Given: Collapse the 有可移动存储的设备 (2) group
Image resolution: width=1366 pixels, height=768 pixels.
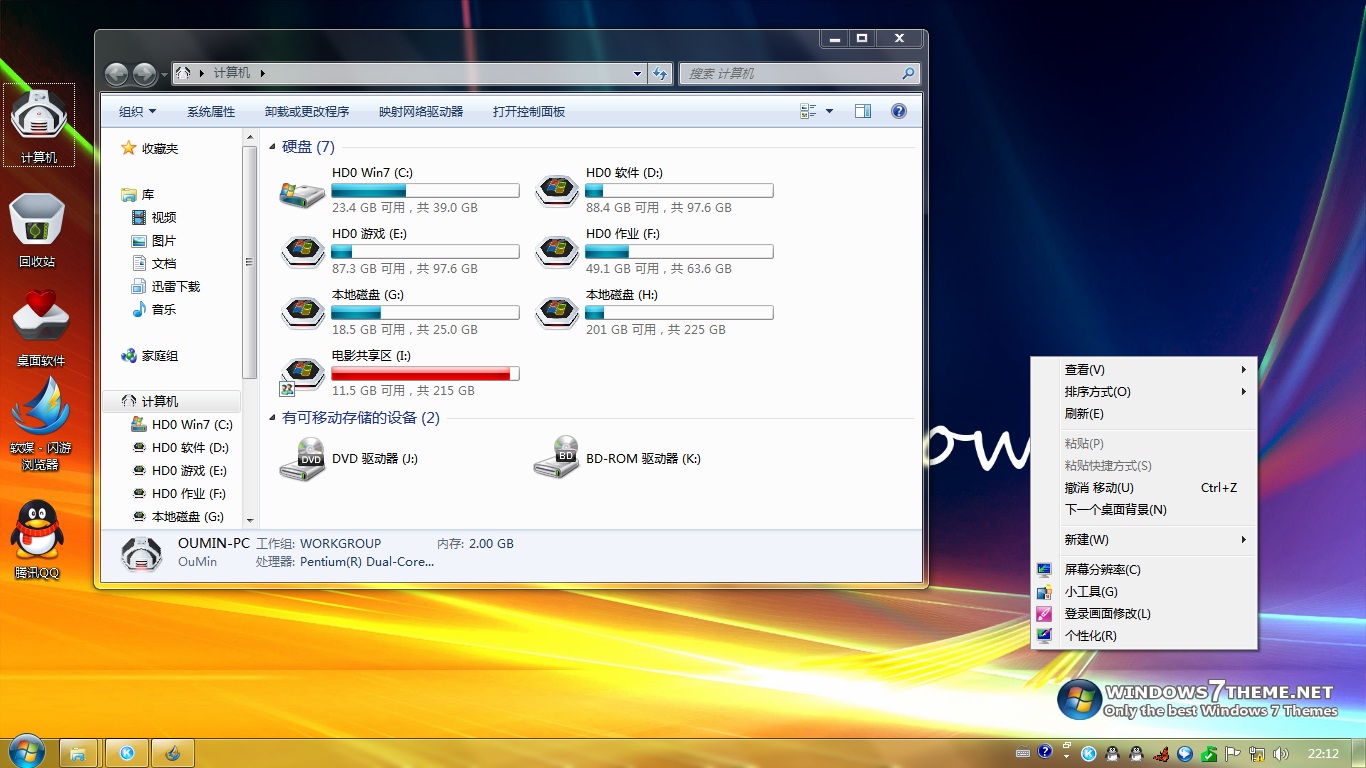Looking at the screenshot, I should tap(273, 418).
